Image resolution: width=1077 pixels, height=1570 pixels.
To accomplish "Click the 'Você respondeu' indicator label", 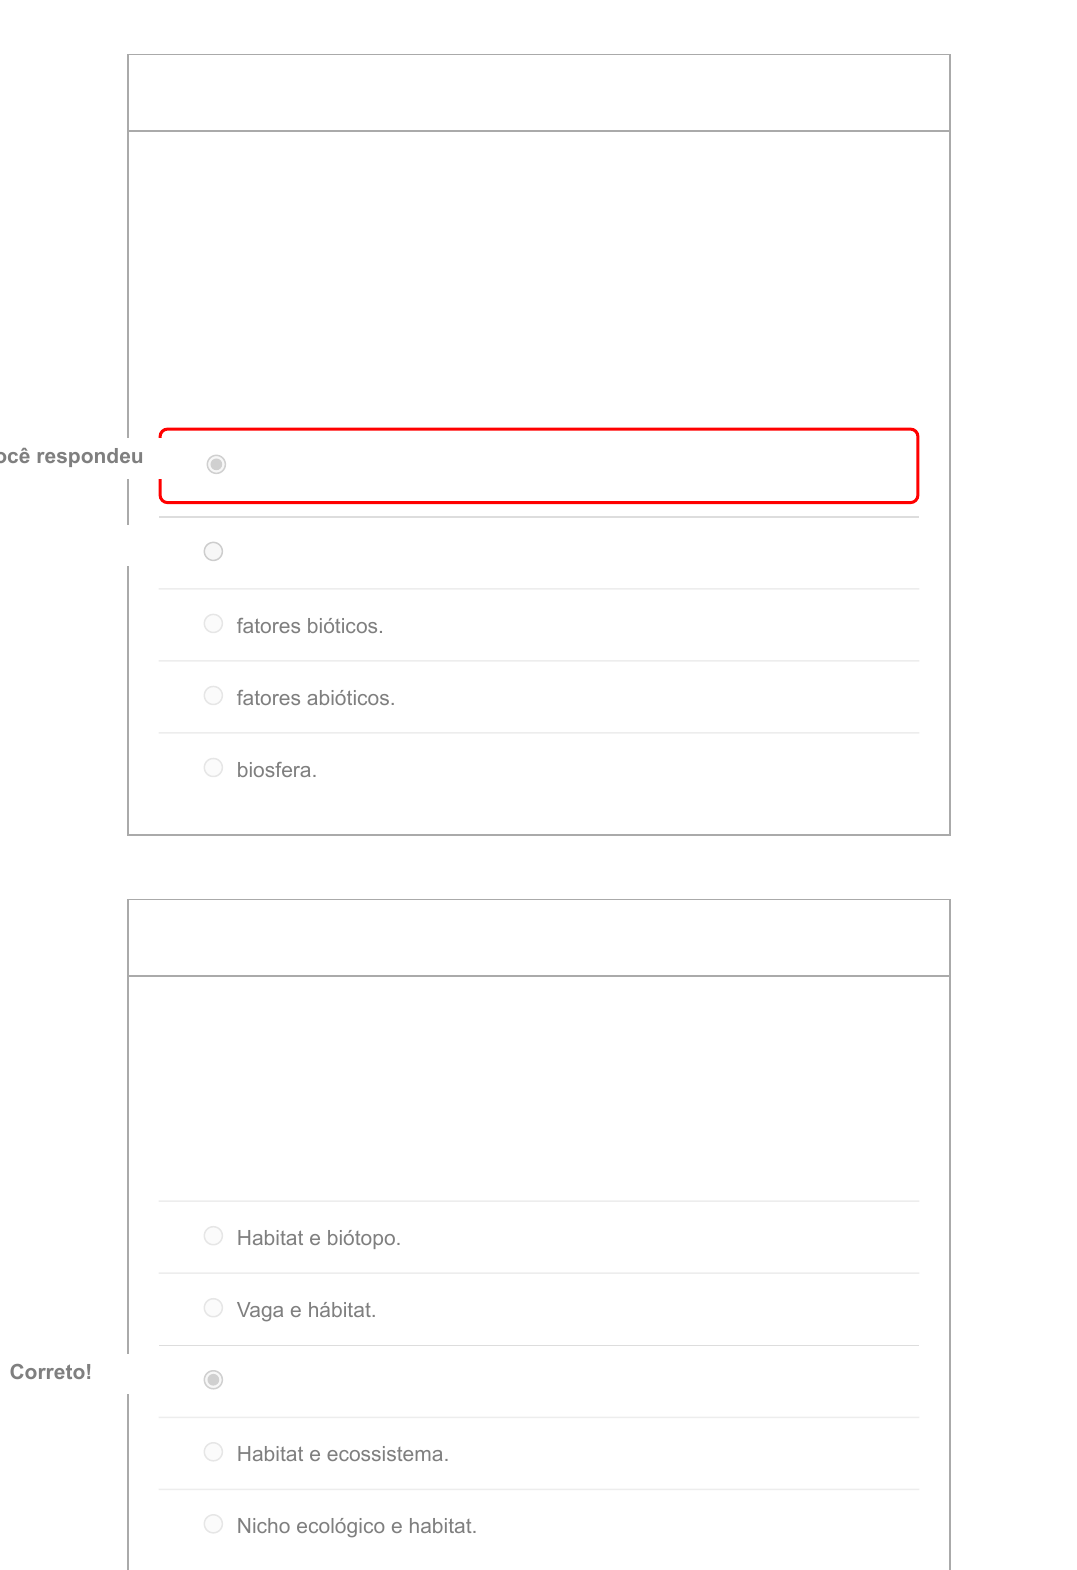I will coord(71,456).
